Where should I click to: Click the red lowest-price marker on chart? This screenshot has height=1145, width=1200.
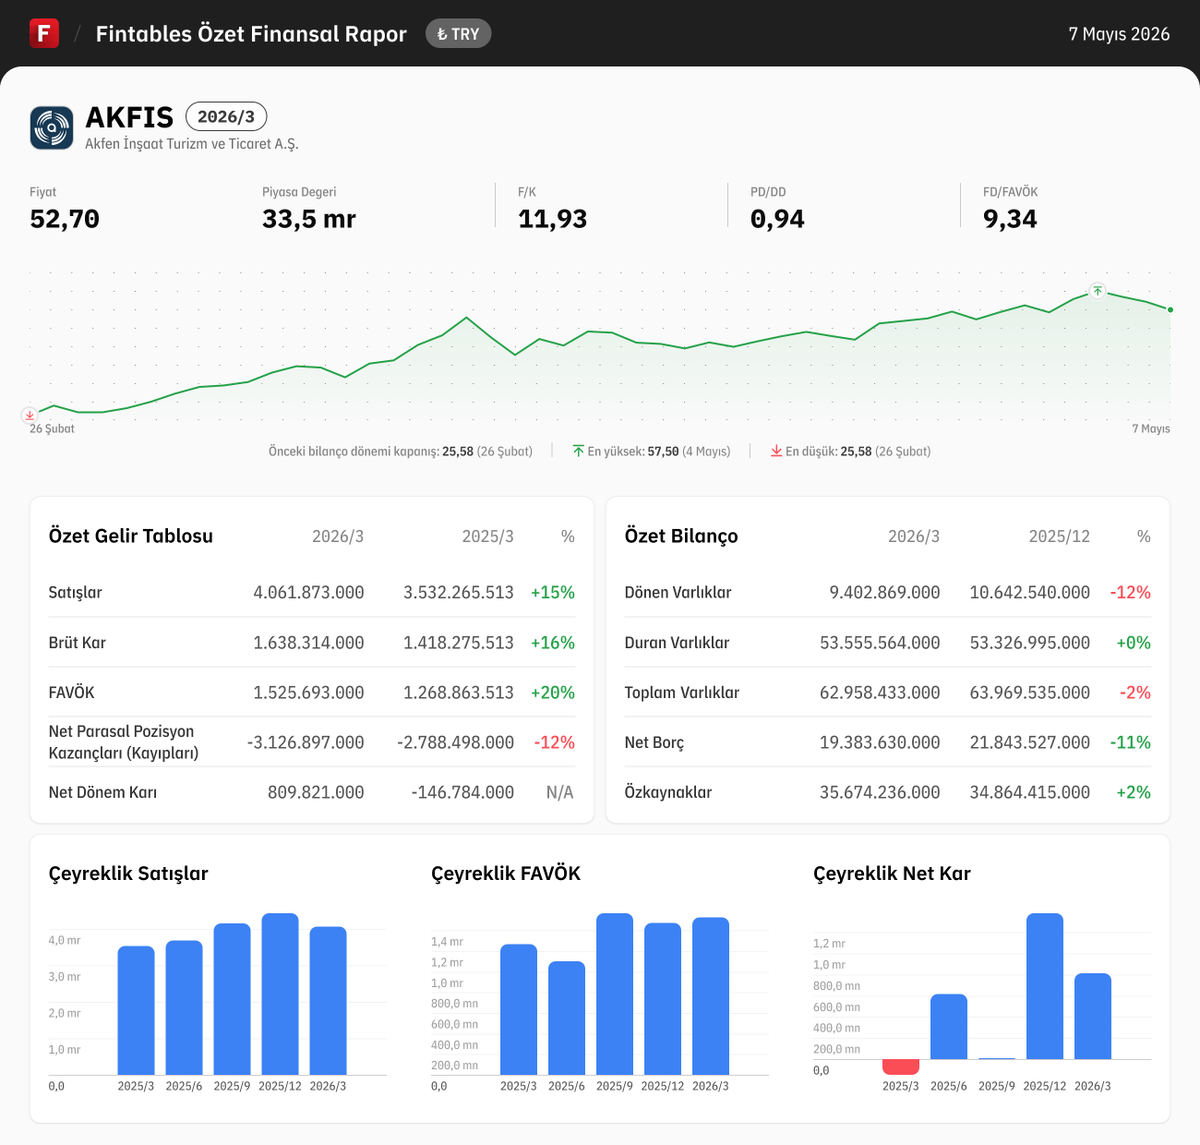tap(30, 414)
